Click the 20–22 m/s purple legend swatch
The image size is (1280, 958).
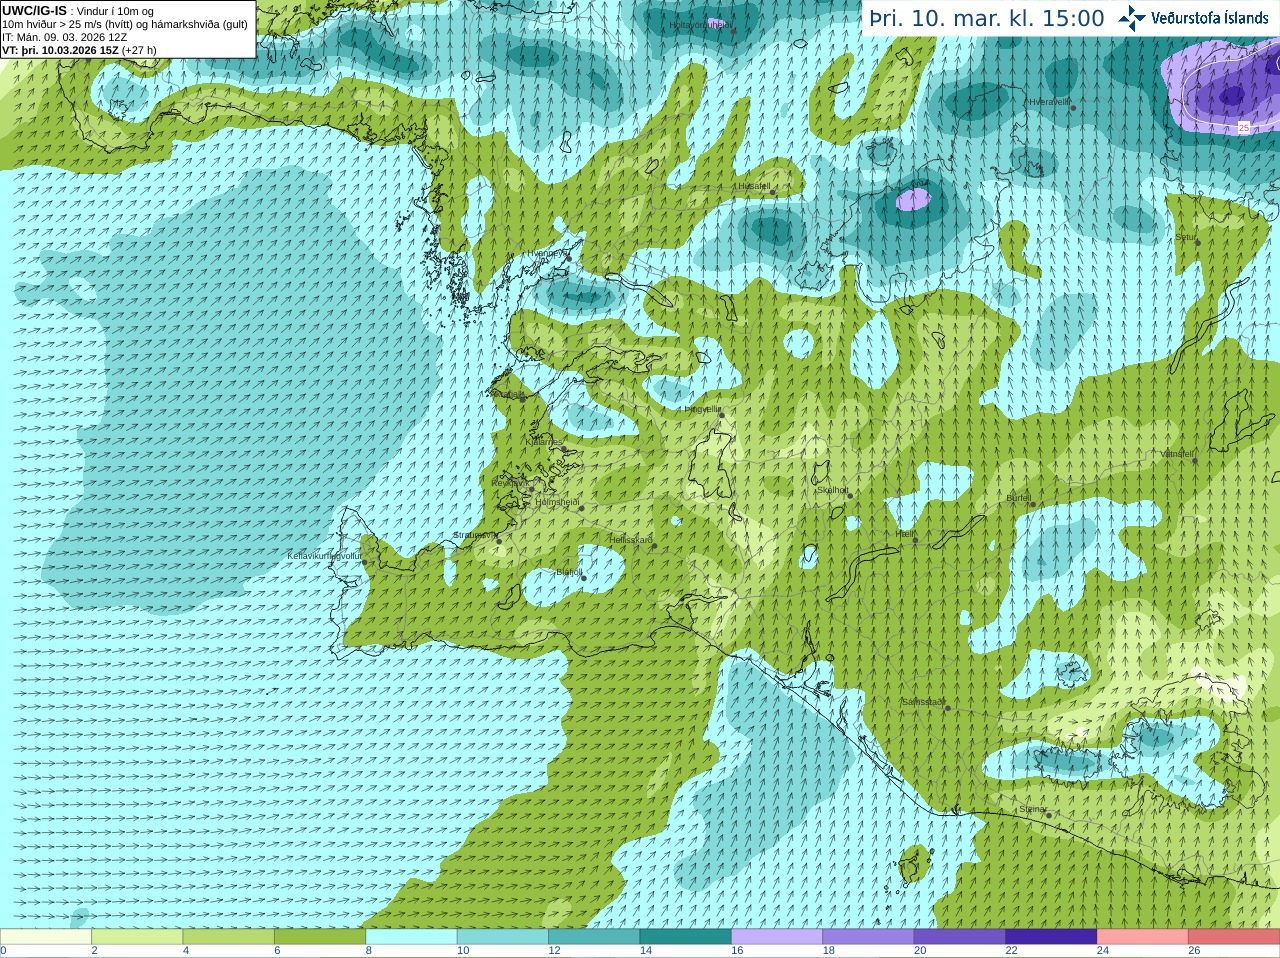(960, 937)
